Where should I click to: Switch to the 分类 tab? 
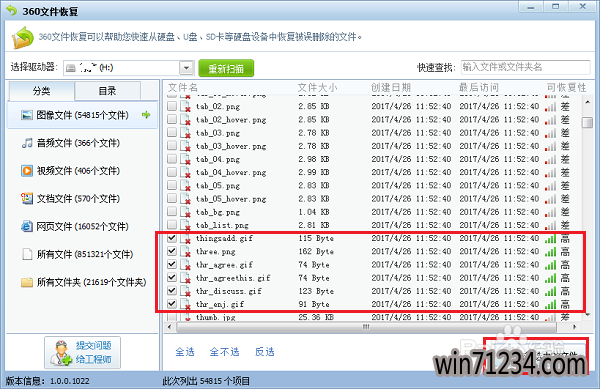pyautogui.click(x=41, y=91)
